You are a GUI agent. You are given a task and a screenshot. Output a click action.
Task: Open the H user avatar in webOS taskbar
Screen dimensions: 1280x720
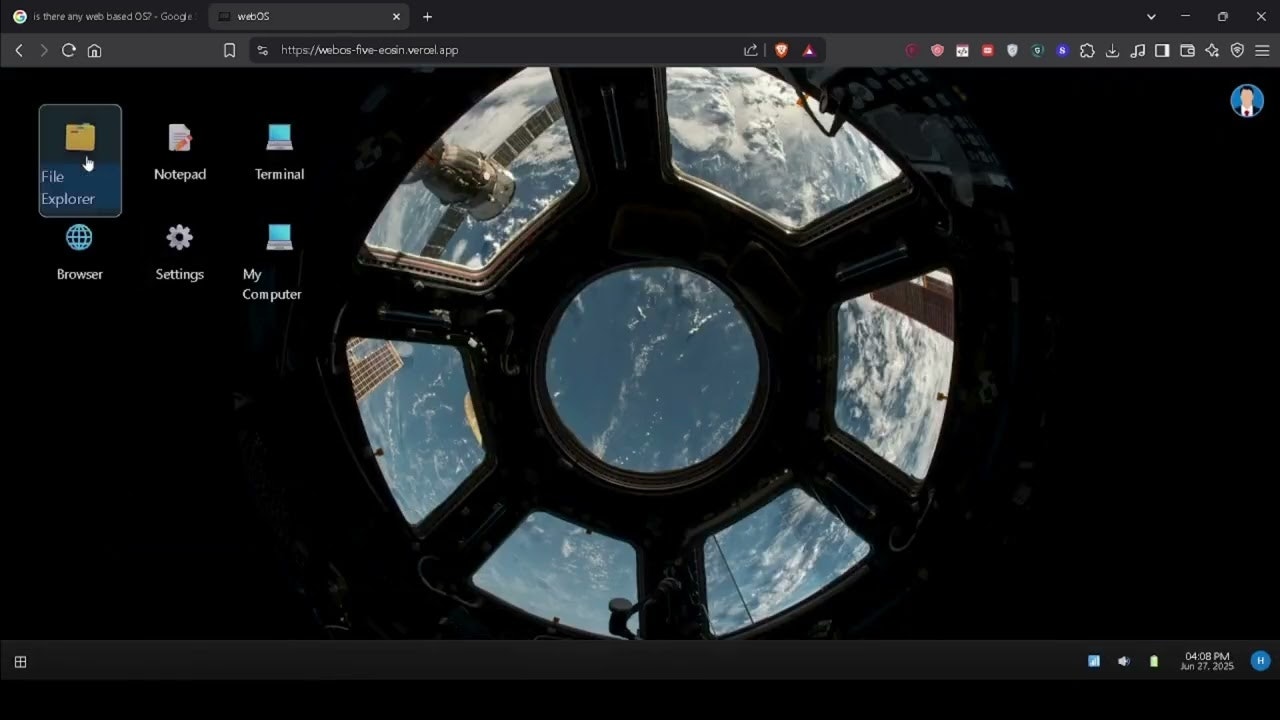tap(1261, 660)
